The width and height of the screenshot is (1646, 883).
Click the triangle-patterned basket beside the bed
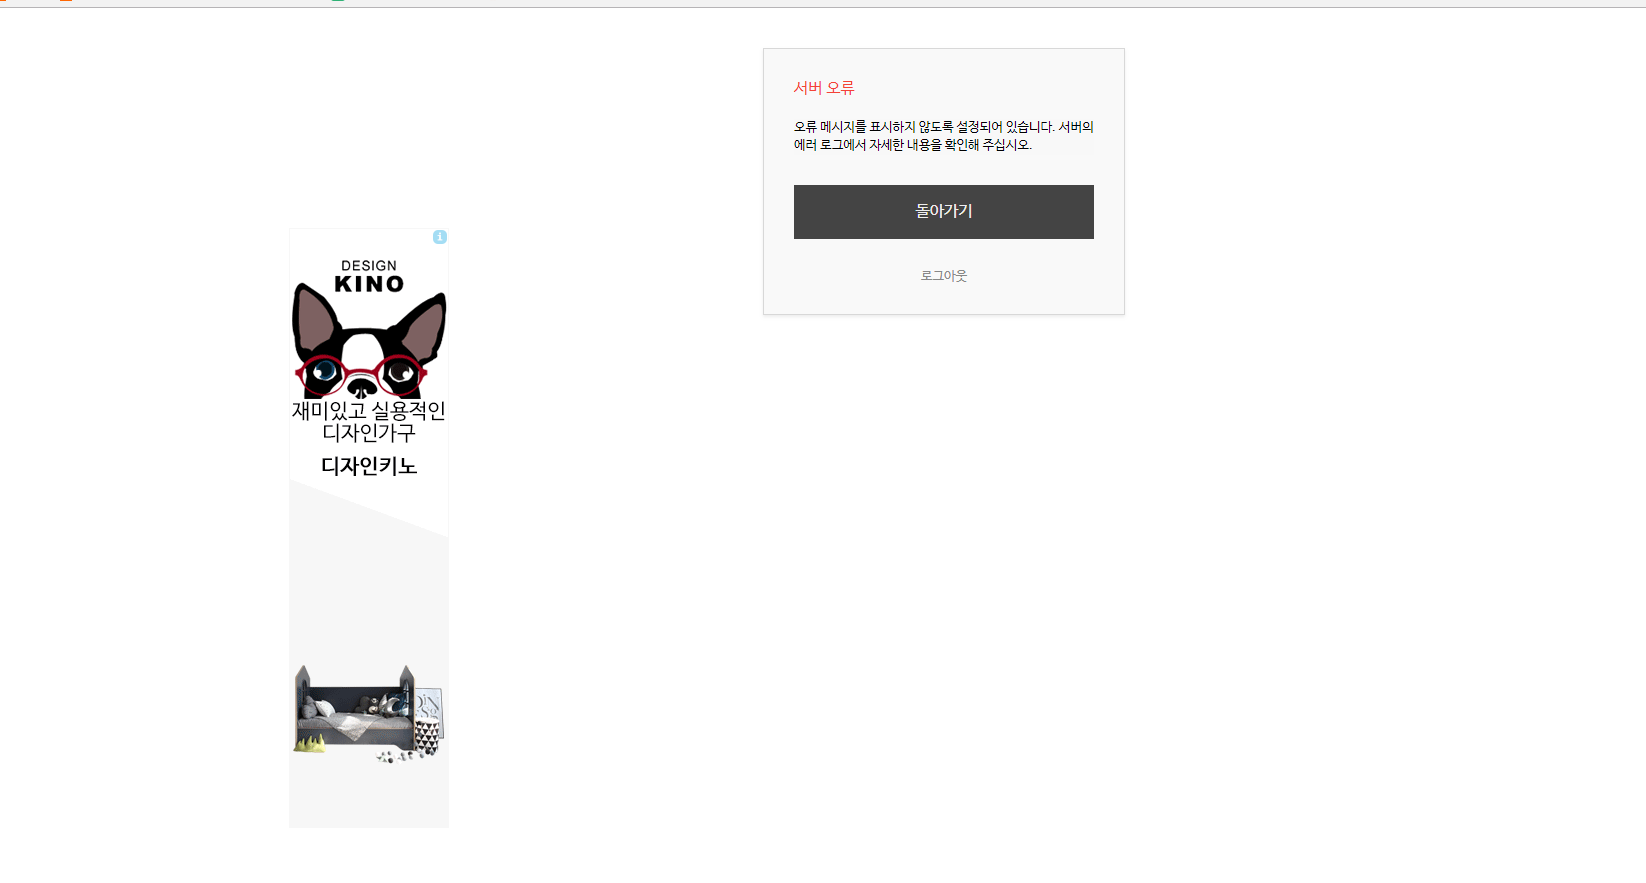427,734
